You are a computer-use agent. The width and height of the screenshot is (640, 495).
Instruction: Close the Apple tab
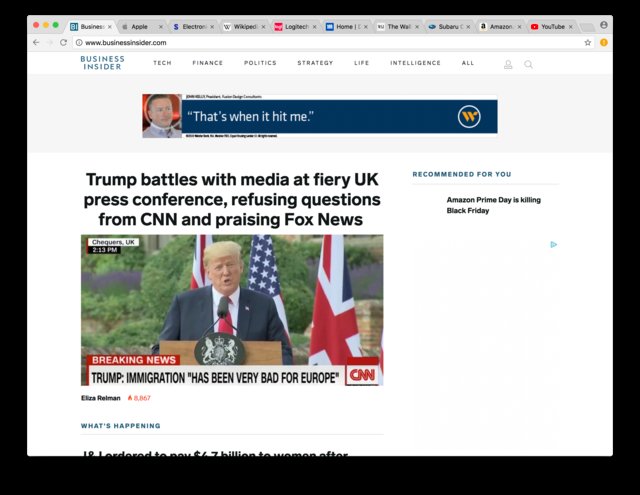(x=160, y=27)
